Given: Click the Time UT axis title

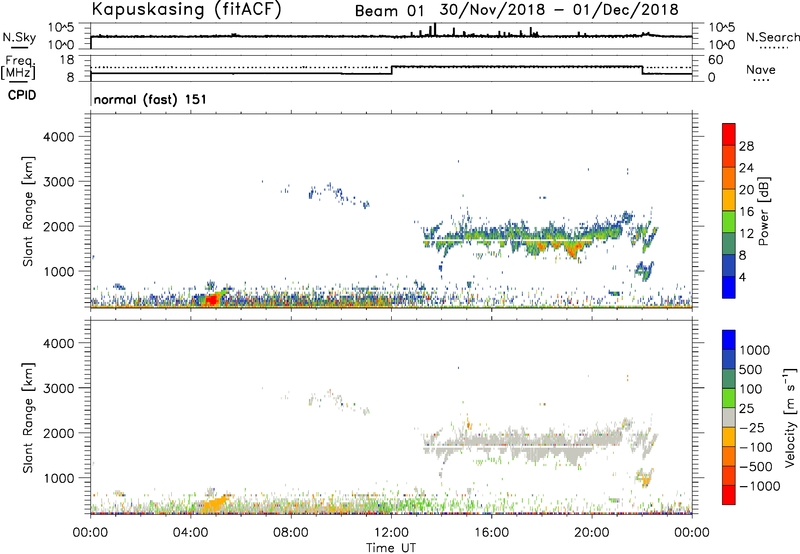Looking at the screenshot, I should click(x=391, y=548).
